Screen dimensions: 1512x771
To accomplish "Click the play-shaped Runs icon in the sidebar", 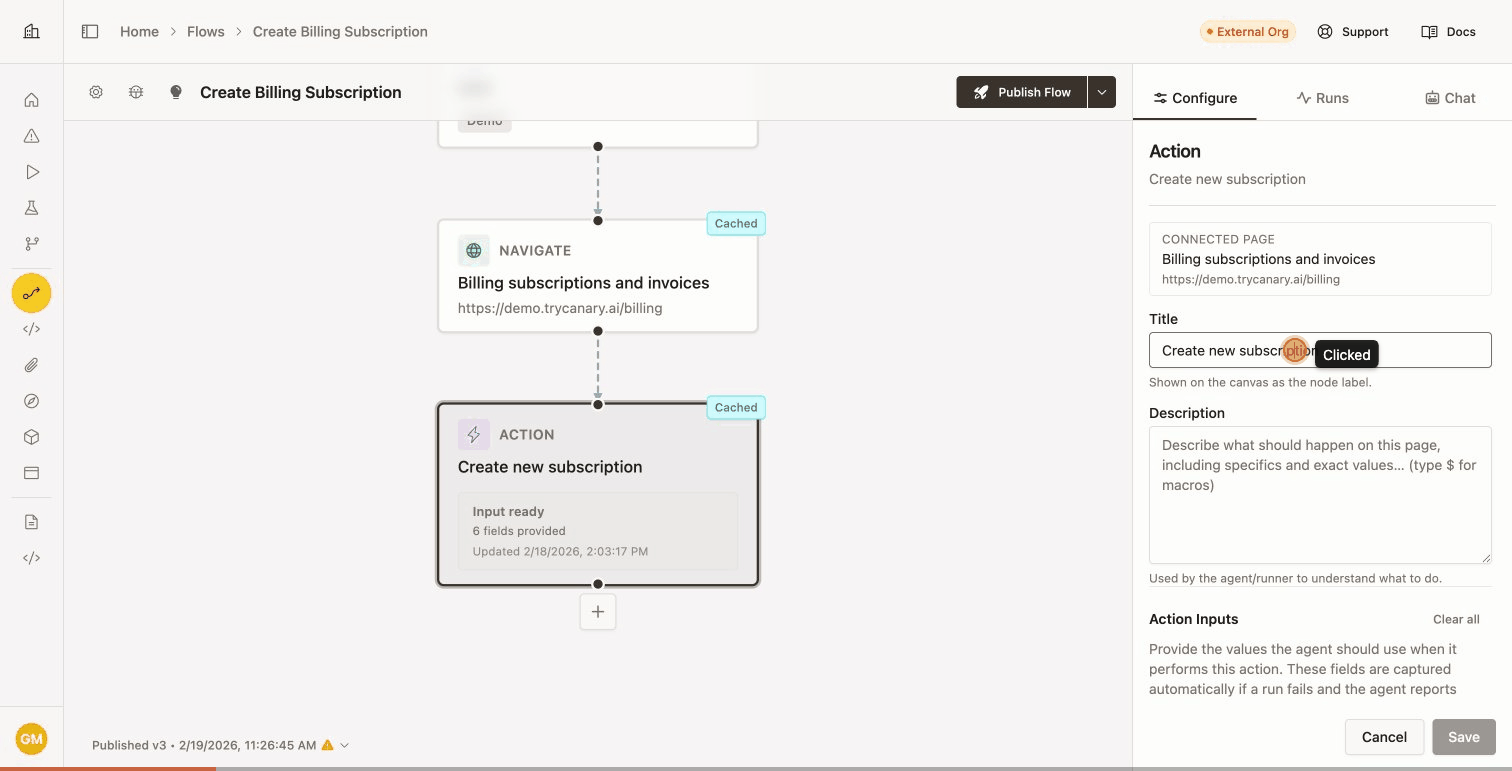I will (31, 171).
